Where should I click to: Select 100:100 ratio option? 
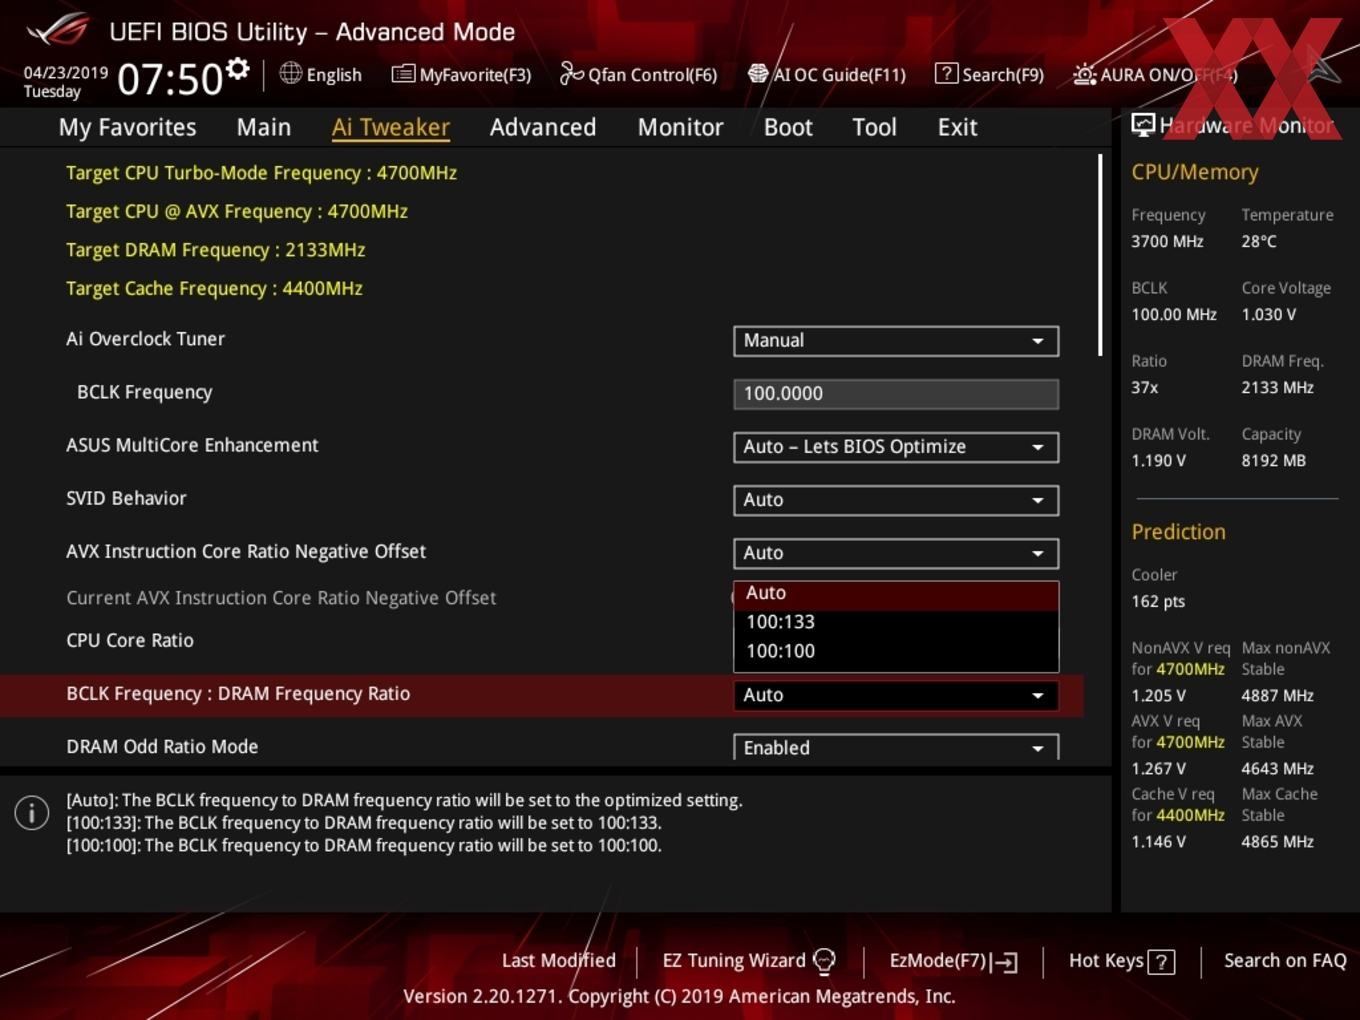[896, 651]
